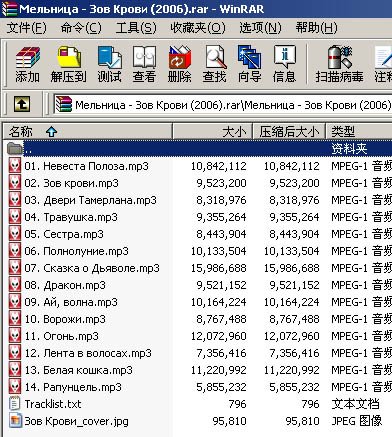The height and width of the screenshot is (437, 392).
Task: Open the Favorites (收藏夹) menu
Action: (x=198, y=28)
